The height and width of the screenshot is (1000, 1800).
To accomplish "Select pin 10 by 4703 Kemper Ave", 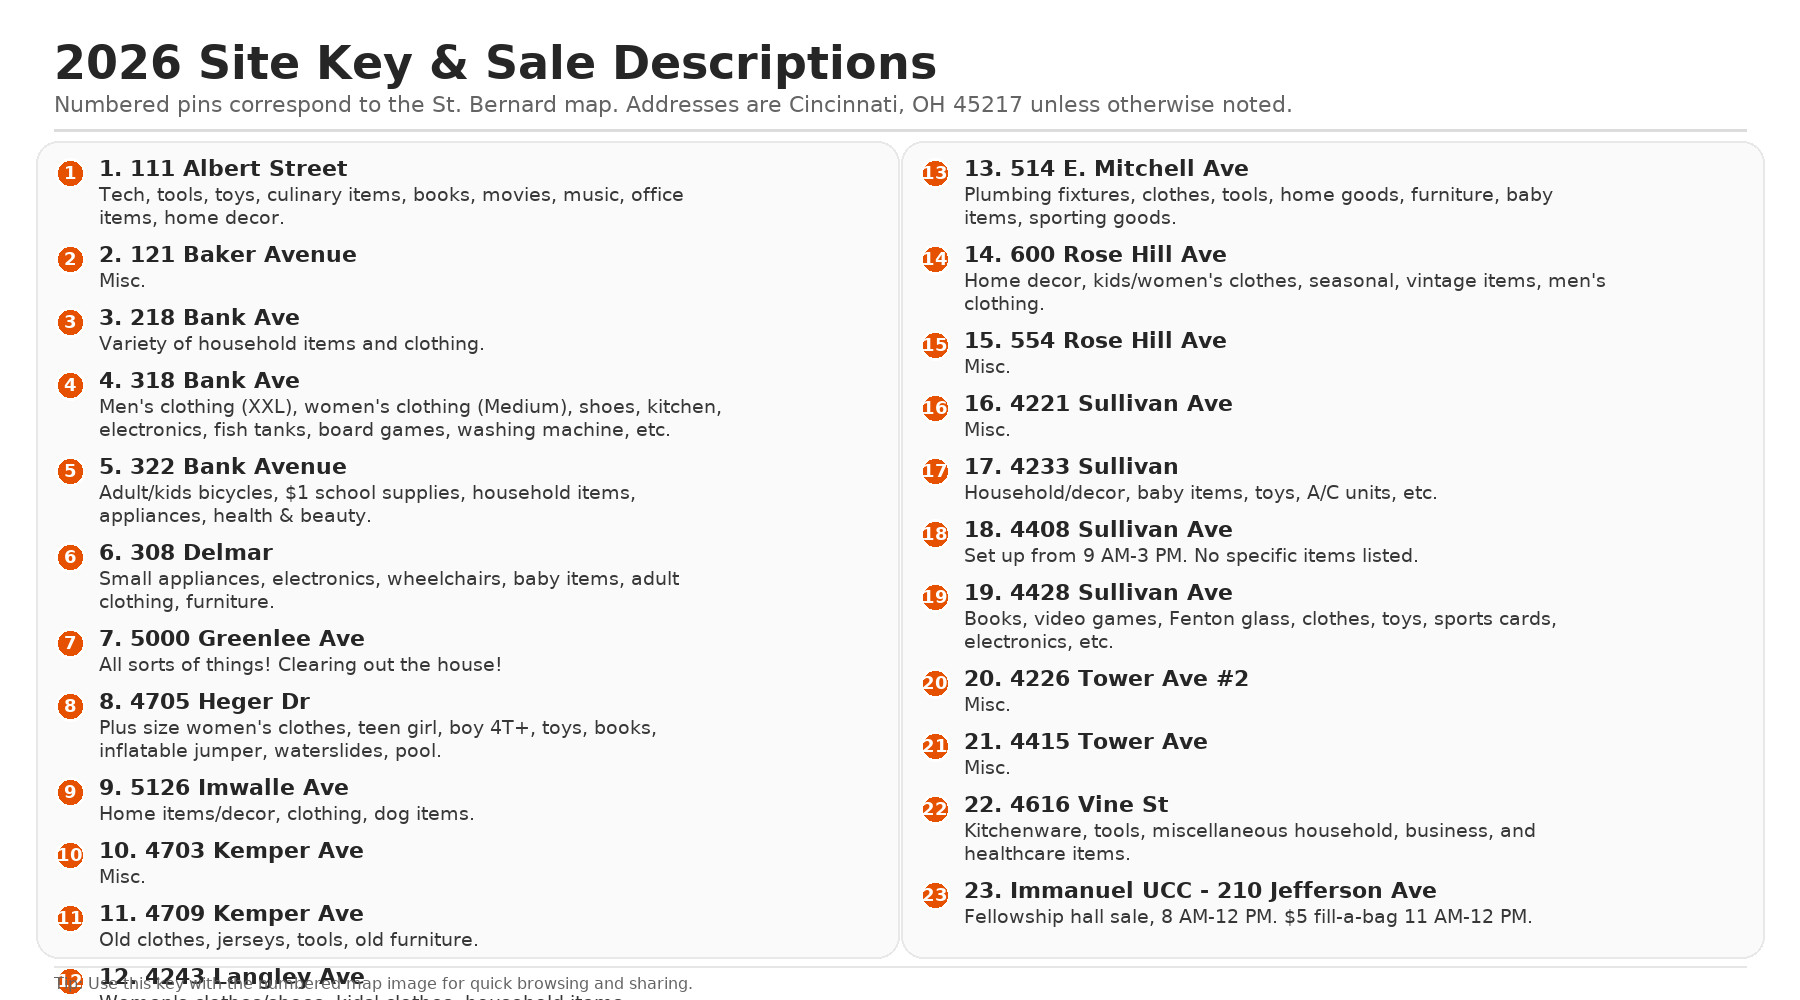I will [70, 856].
